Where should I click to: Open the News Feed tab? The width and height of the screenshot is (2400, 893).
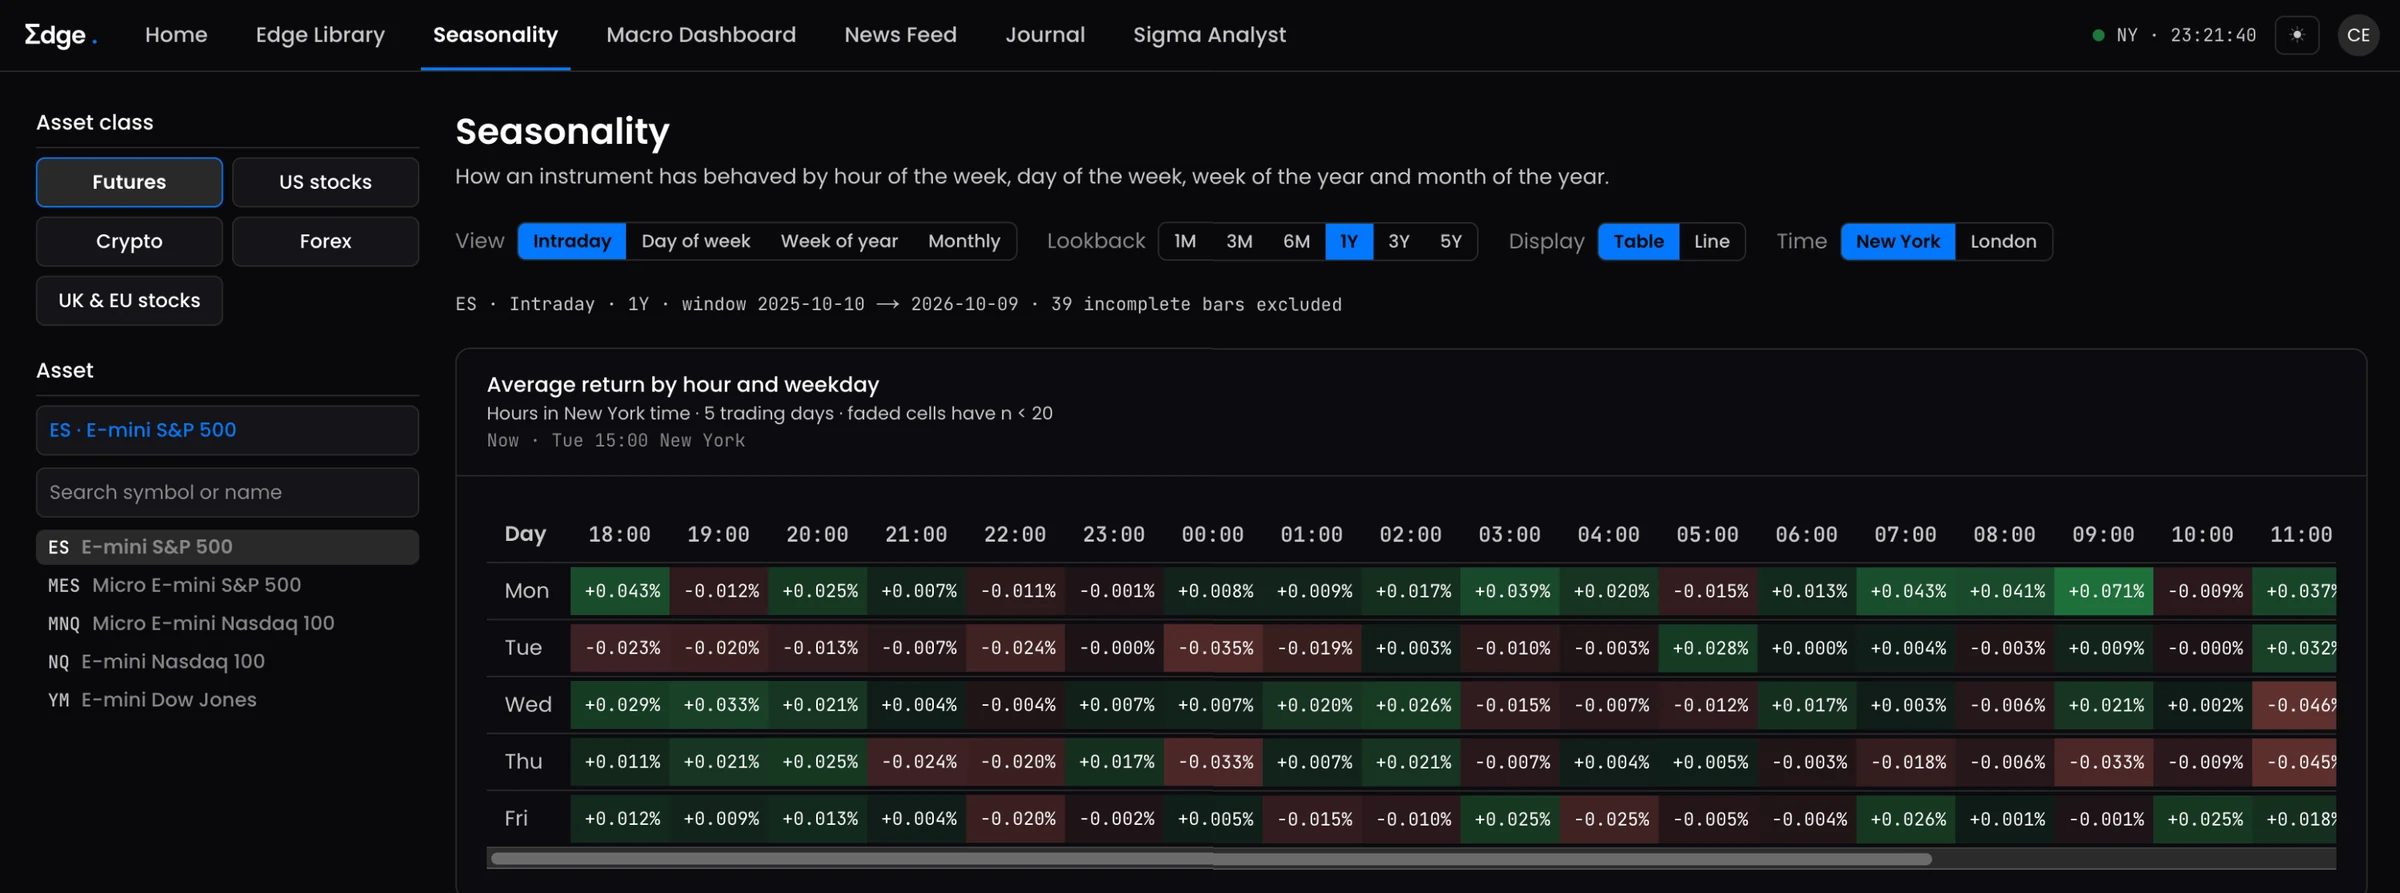[x=900, y=35]
